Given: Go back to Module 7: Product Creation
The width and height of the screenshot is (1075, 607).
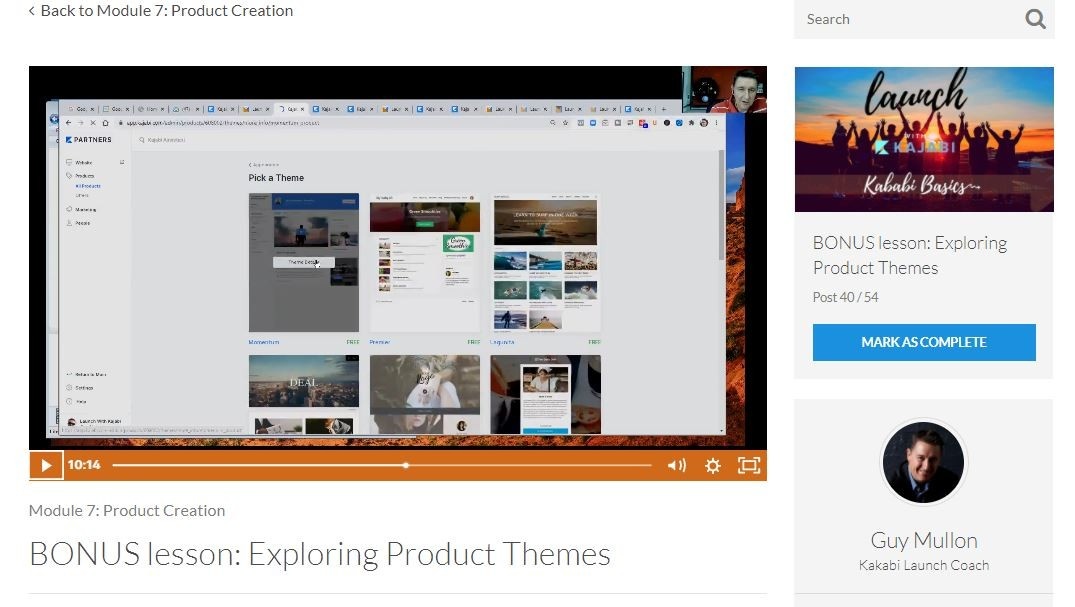Looking at the screenshot, I should (160, 11).
